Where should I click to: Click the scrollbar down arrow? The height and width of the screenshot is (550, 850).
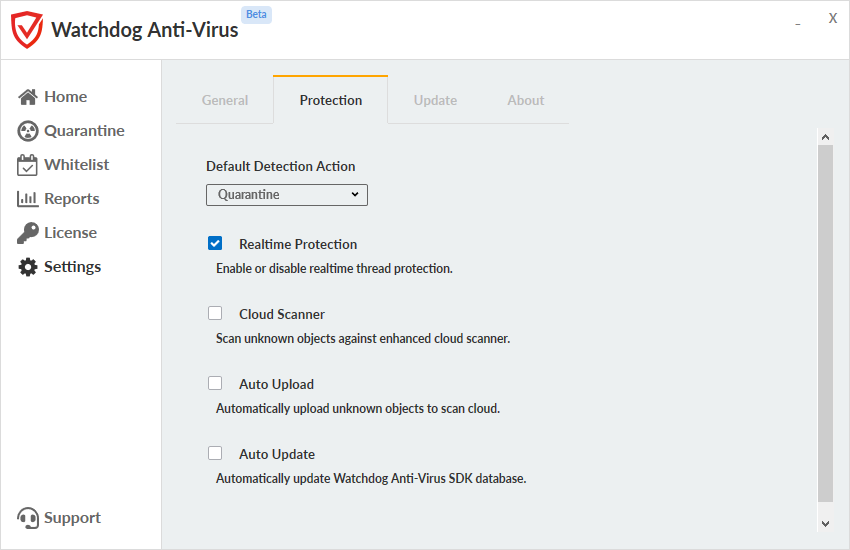pyautogui.click(x=825, y=522)
